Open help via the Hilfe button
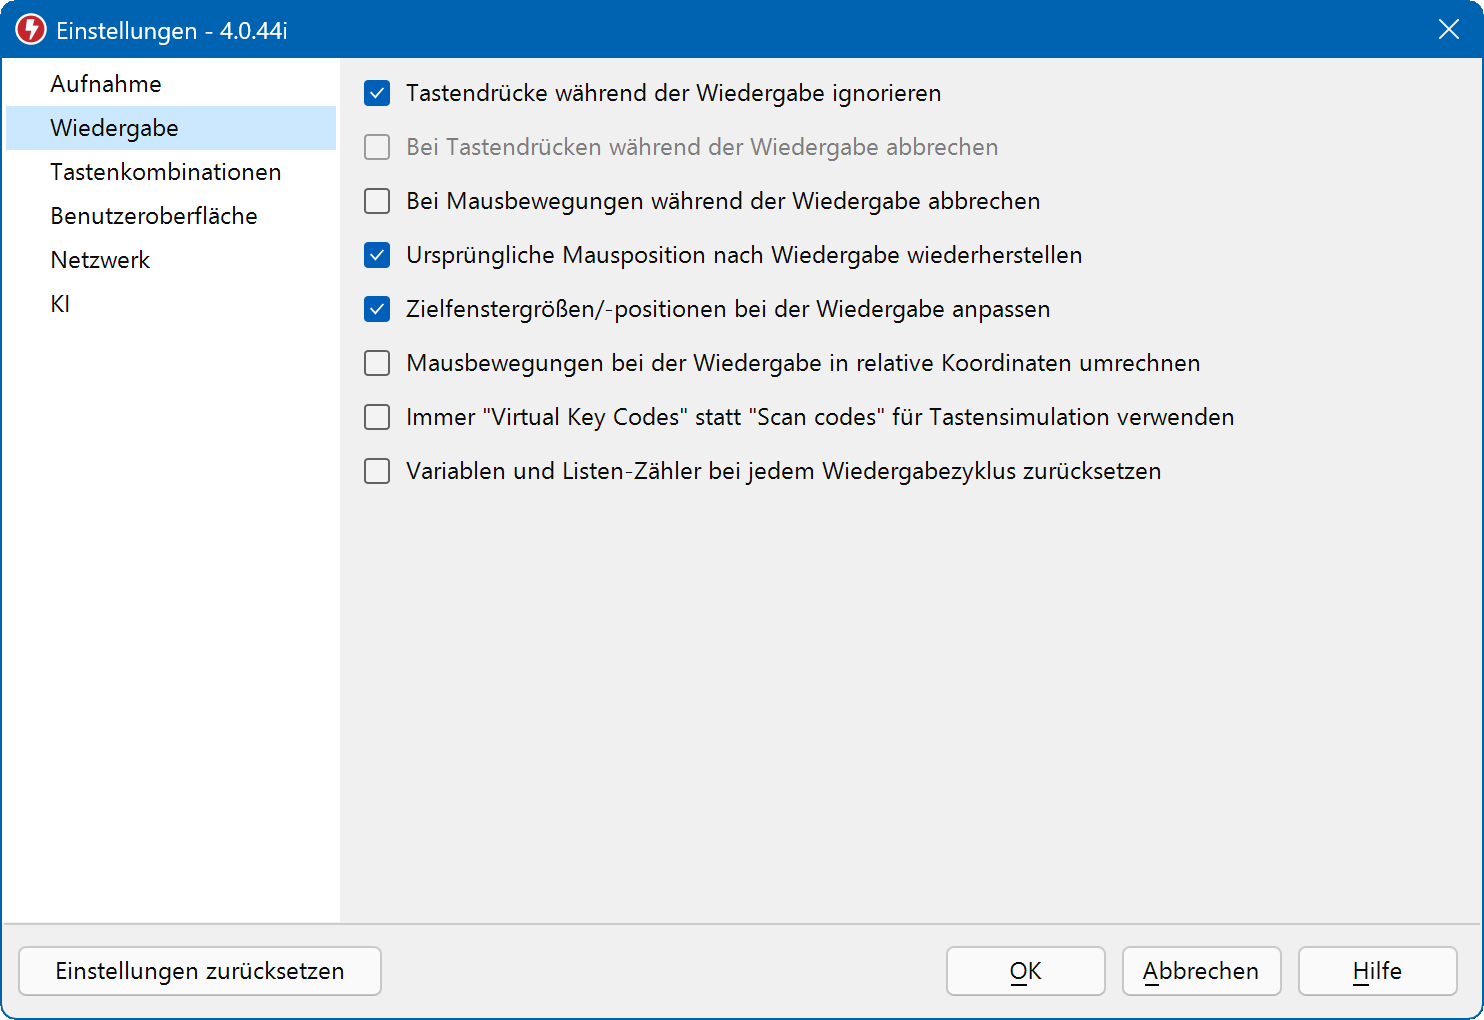 (x=1377, y=971)
